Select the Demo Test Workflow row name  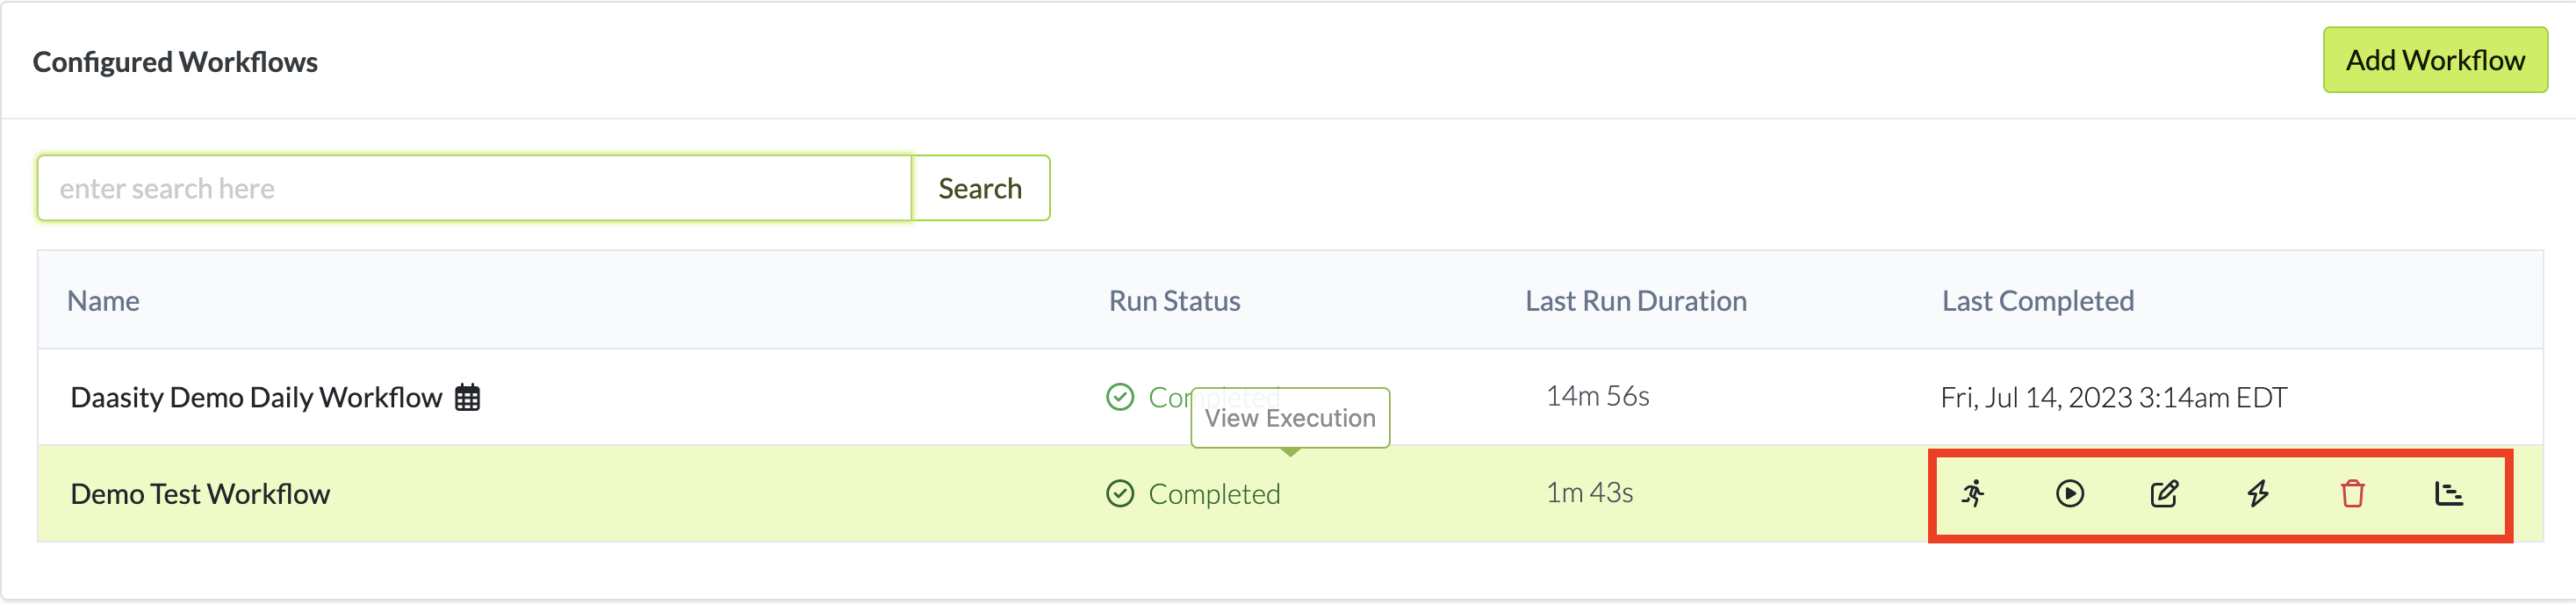(x=200, y=494)
